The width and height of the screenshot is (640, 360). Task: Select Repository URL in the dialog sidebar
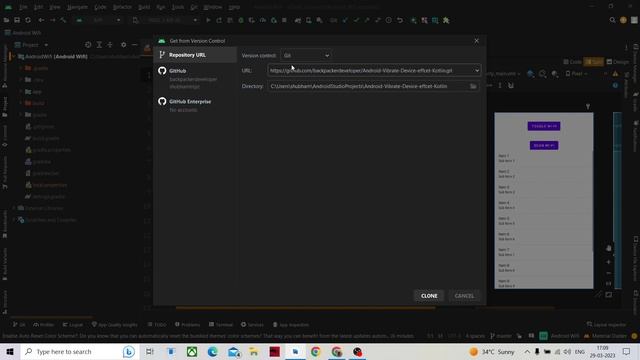(x=195, y=55)
